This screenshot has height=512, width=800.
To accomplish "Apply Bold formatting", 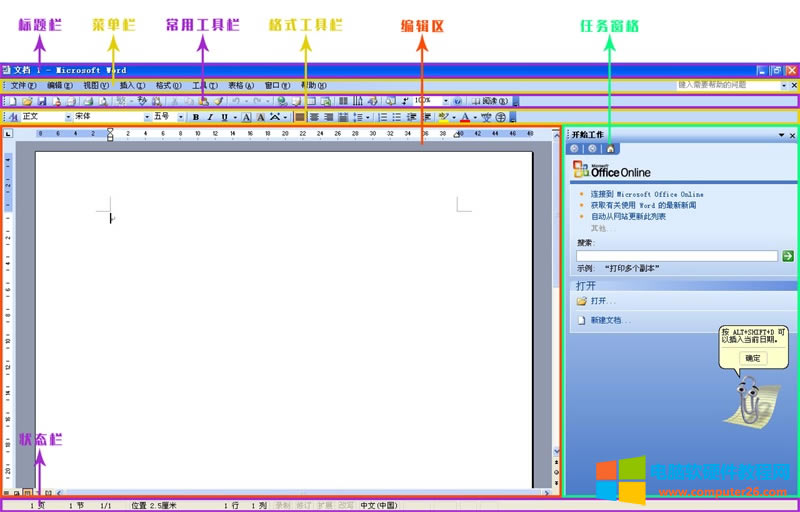I will [x=196, y=117].
